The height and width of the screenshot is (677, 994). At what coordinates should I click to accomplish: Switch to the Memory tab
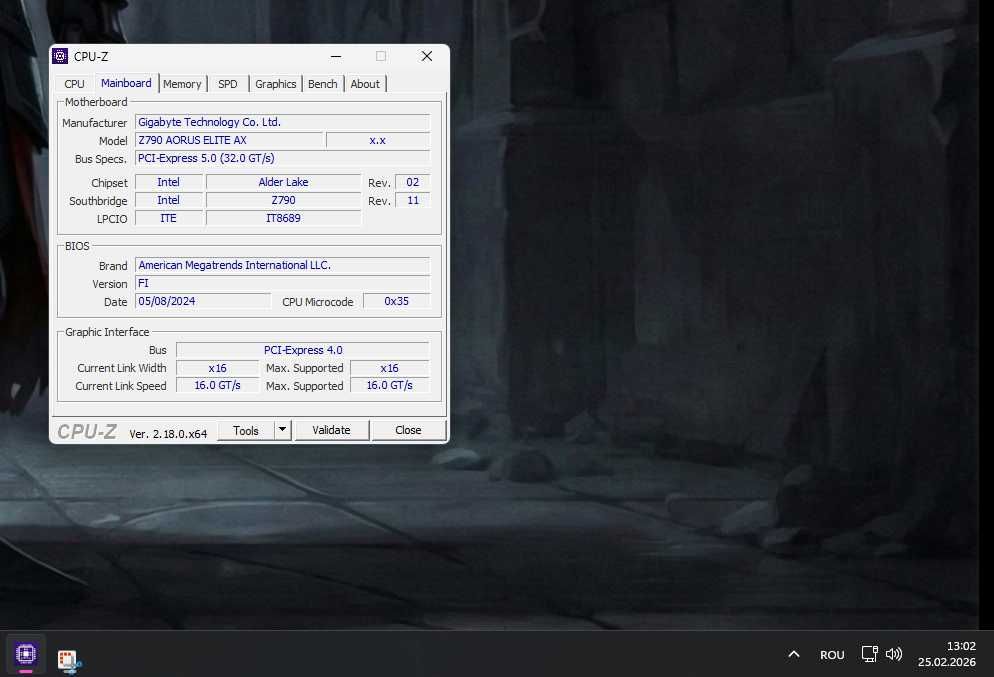(182, 84)
